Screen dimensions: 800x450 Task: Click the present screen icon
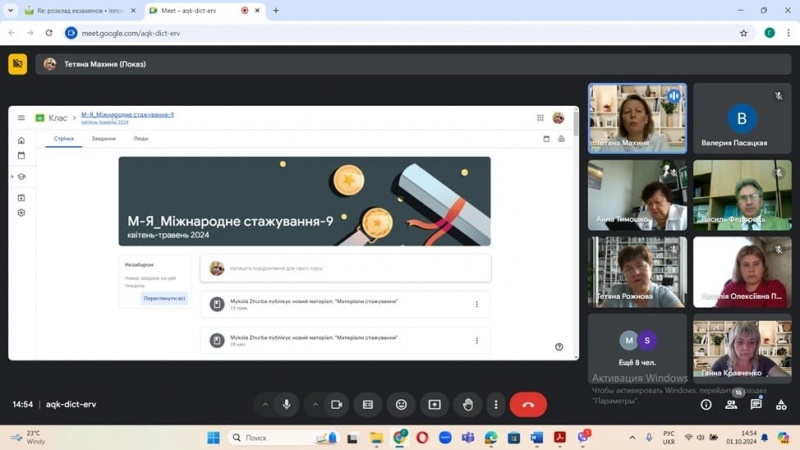(434, 404)
